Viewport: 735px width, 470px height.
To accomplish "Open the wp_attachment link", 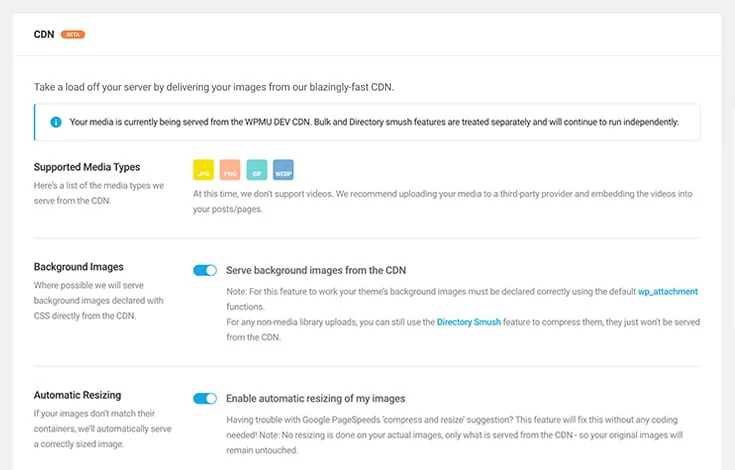I will coord(668,291).
